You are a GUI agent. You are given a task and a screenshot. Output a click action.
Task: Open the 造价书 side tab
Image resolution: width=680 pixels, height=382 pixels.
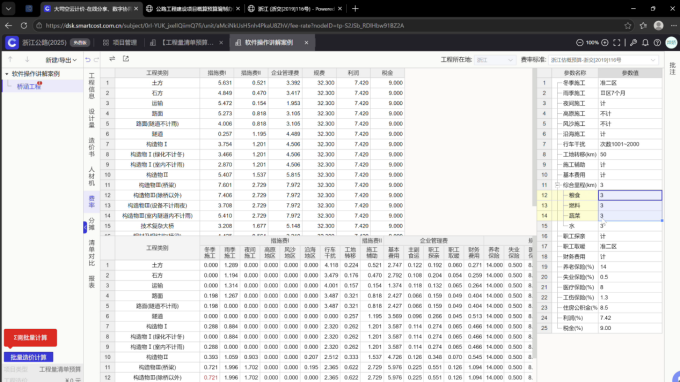tap(92, 147)
